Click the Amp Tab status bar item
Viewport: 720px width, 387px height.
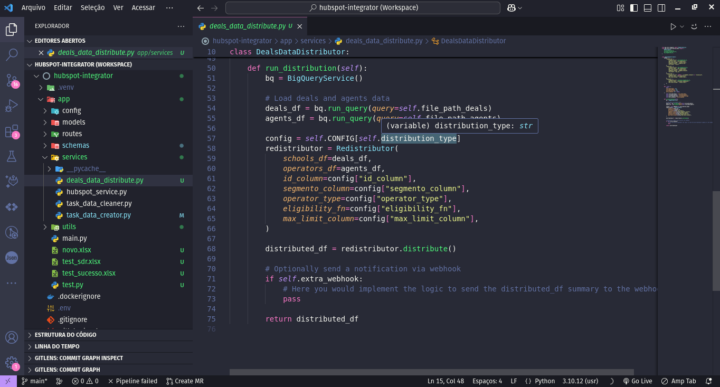pyautogui.click(x=679, y=381)
